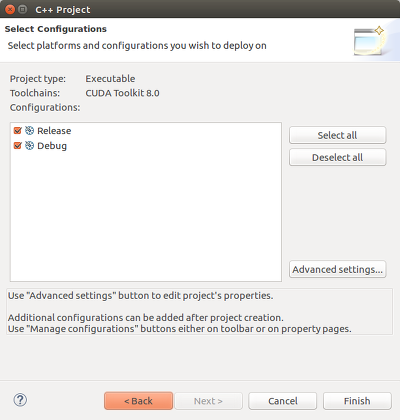400x420 pixels.
Task: Click the Select all button
Action: [x=338, y=135]
